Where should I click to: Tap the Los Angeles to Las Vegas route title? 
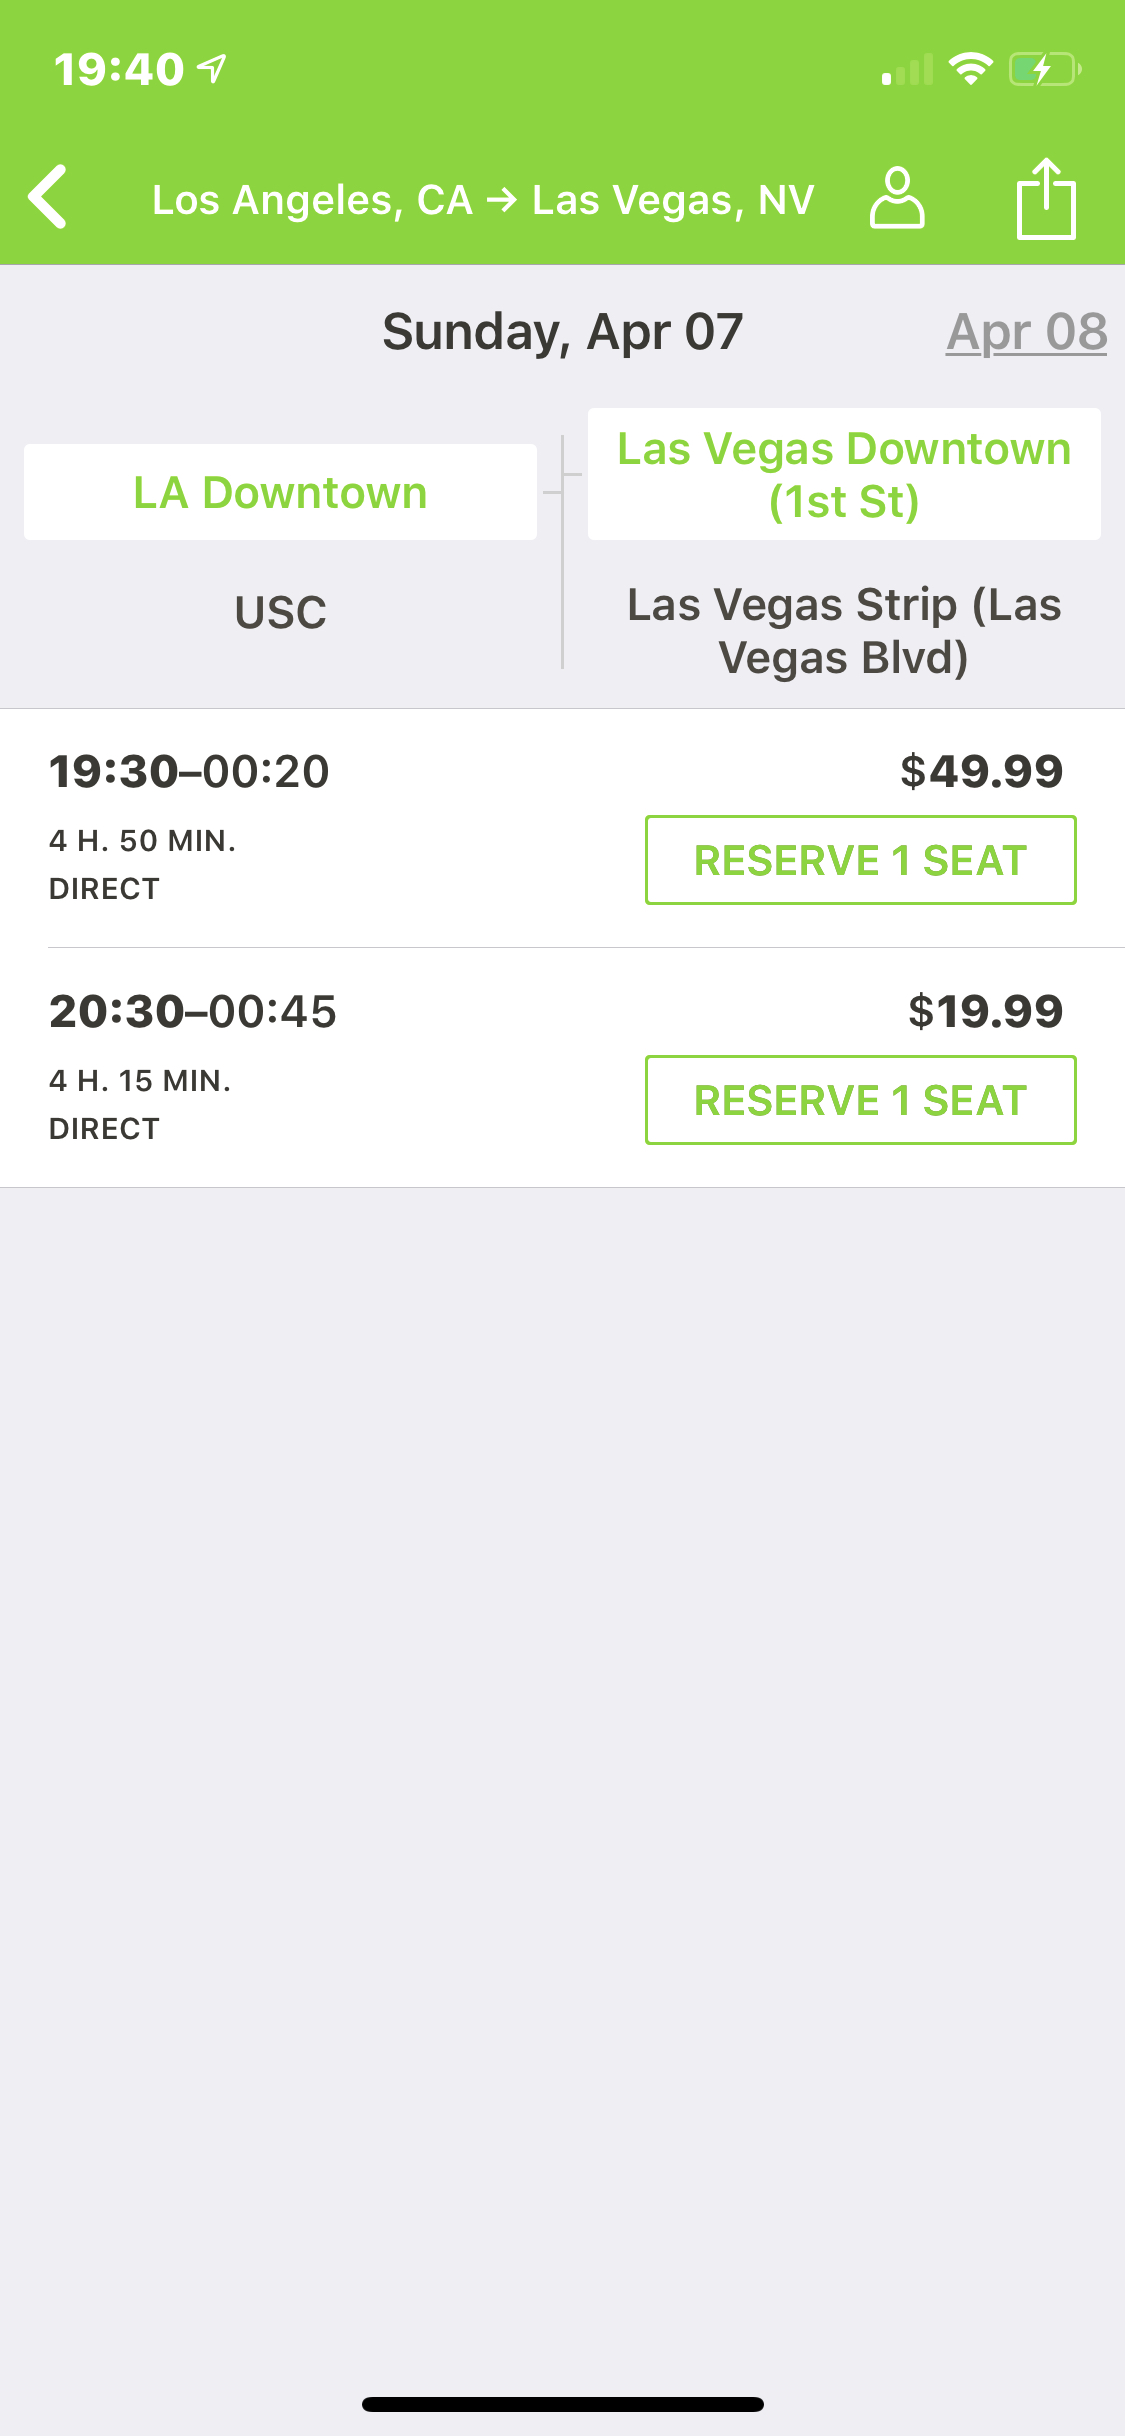click(x=483, y=200)
